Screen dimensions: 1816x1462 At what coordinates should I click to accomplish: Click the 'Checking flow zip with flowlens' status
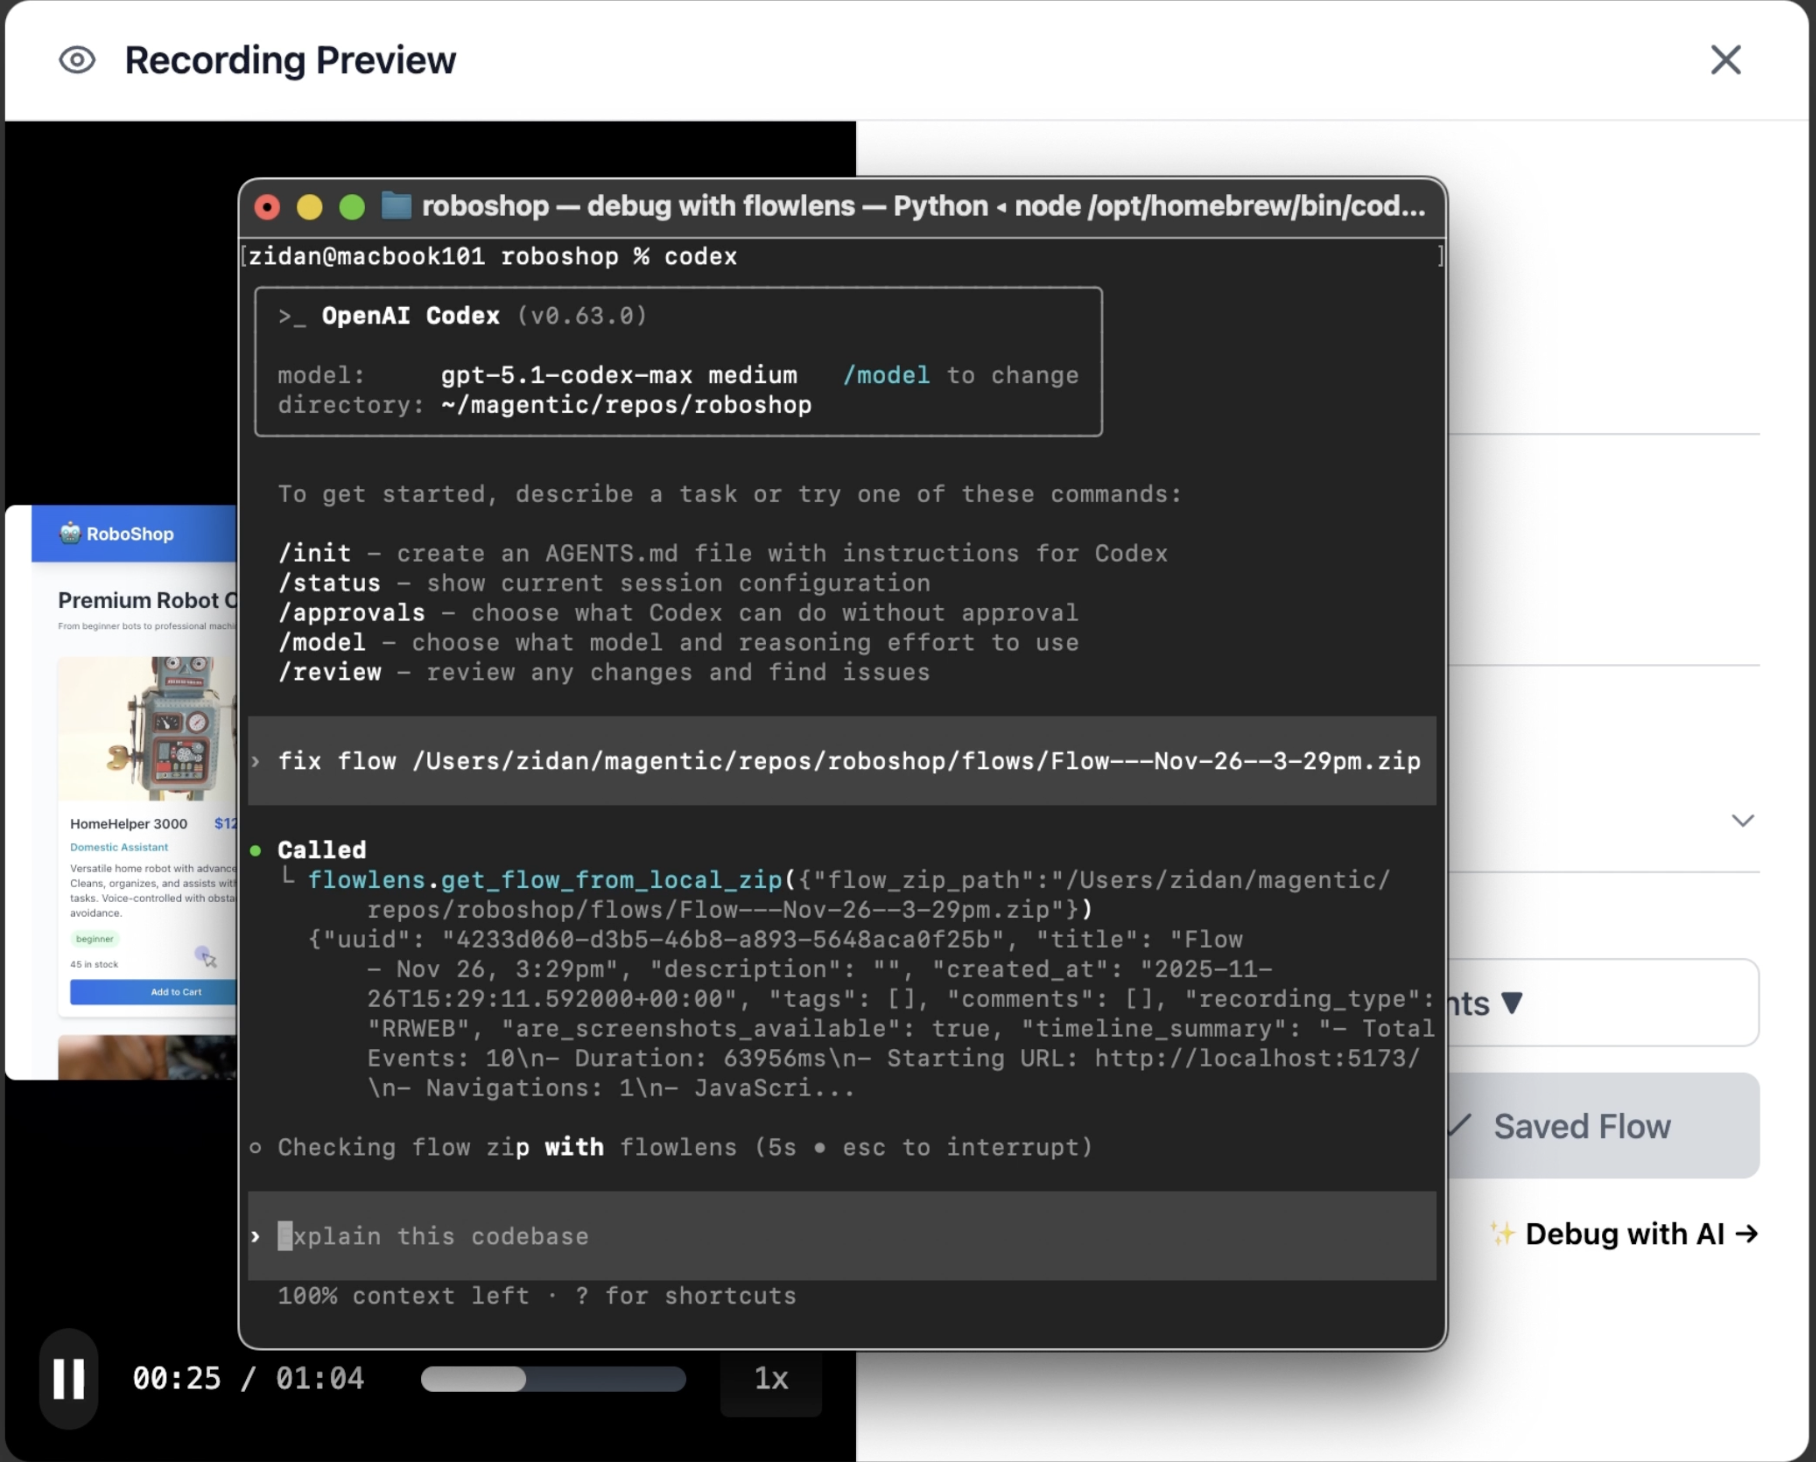coord(685,1147)
